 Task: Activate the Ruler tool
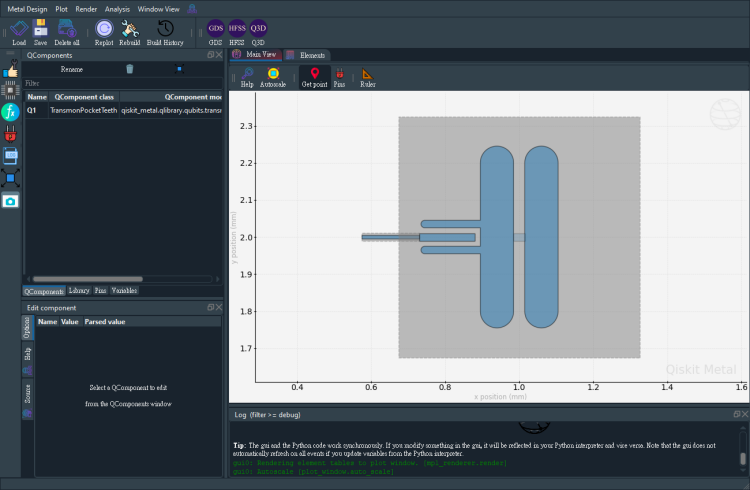(367, 78)
